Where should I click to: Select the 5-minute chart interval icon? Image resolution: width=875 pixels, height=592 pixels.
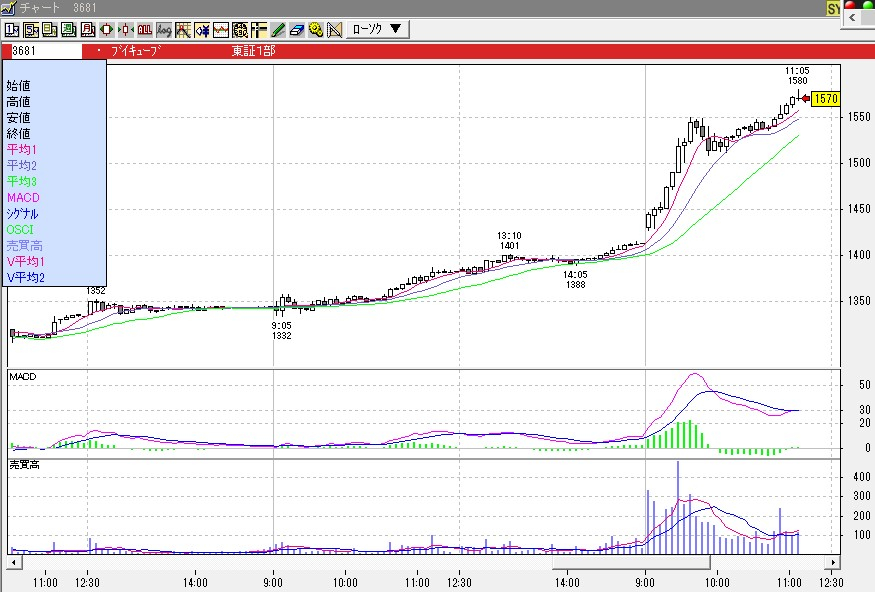point(30,29)
